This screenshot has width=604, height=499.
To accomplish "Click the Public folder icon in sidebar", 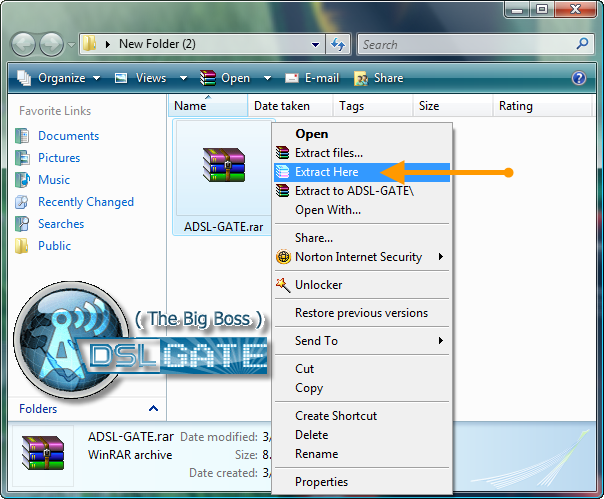I will (x=22, y=246).
